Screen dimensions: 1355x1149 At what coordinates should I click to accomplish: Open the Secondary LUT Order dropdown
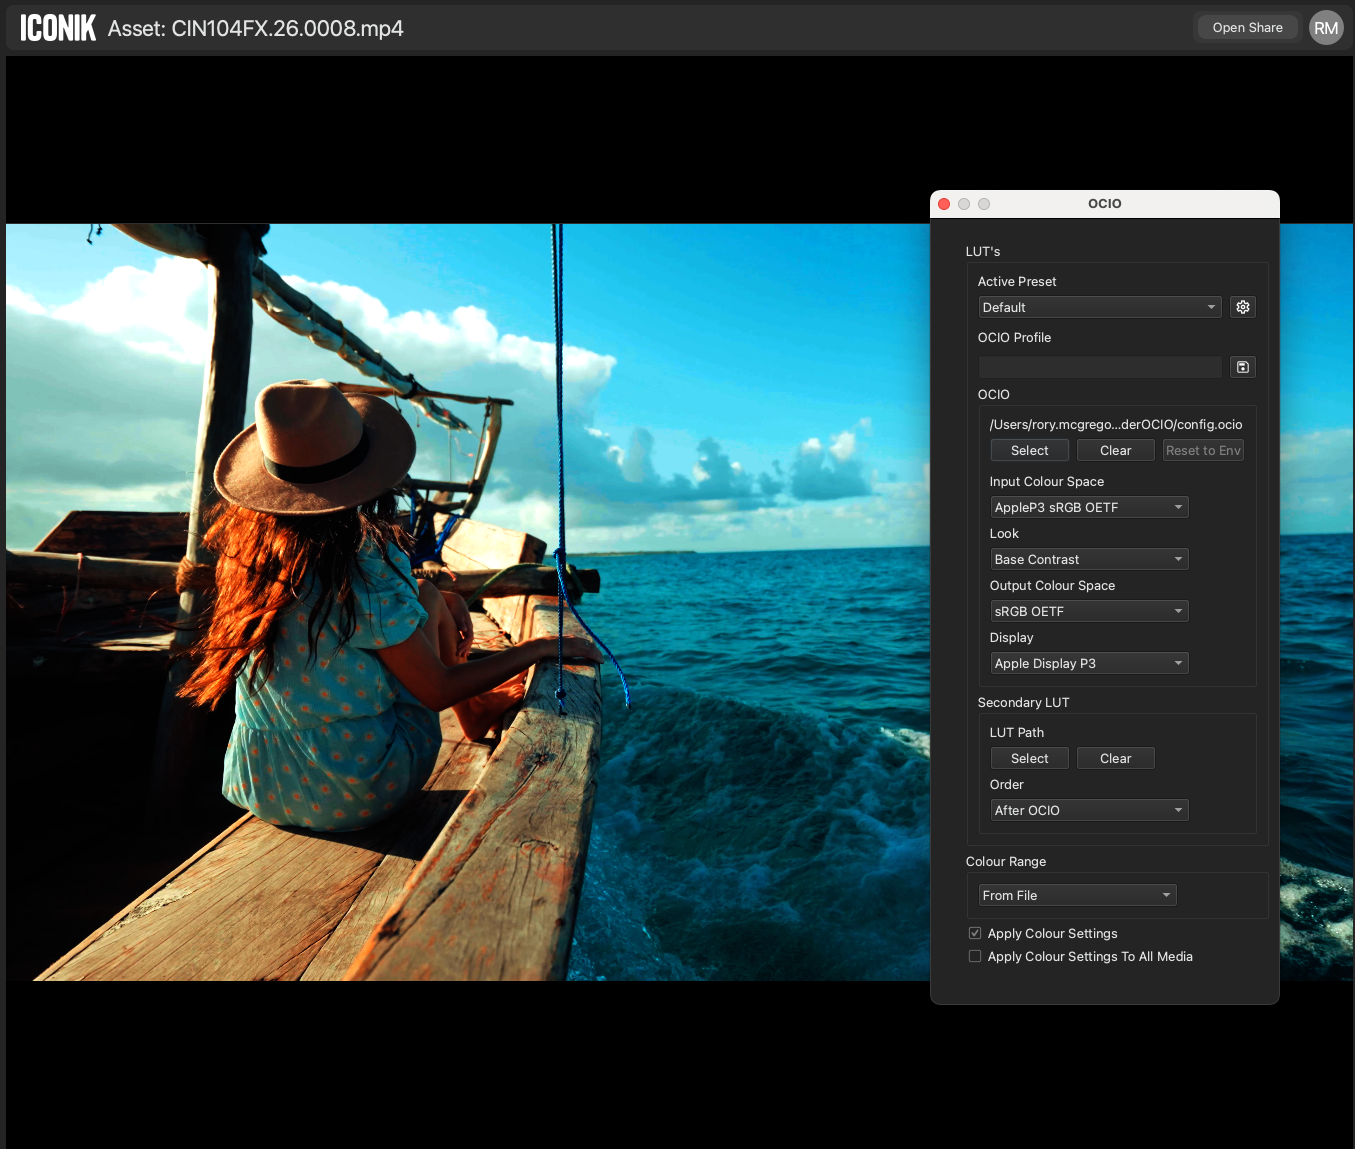(1088, 810)
